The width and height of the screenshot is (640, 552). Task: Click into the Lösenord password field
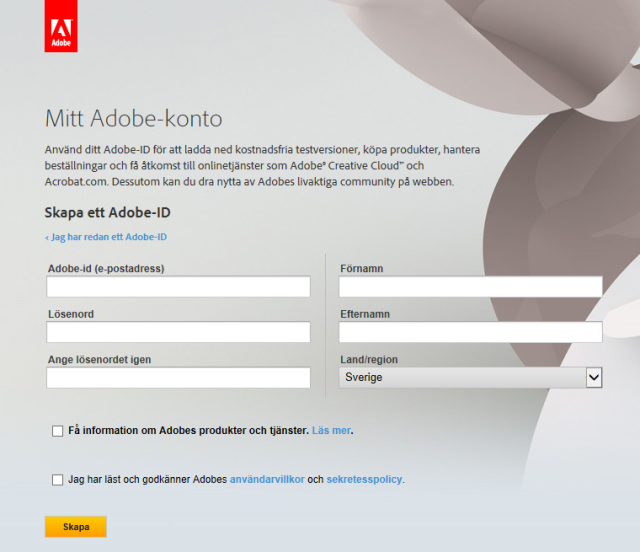pos(178,332)
